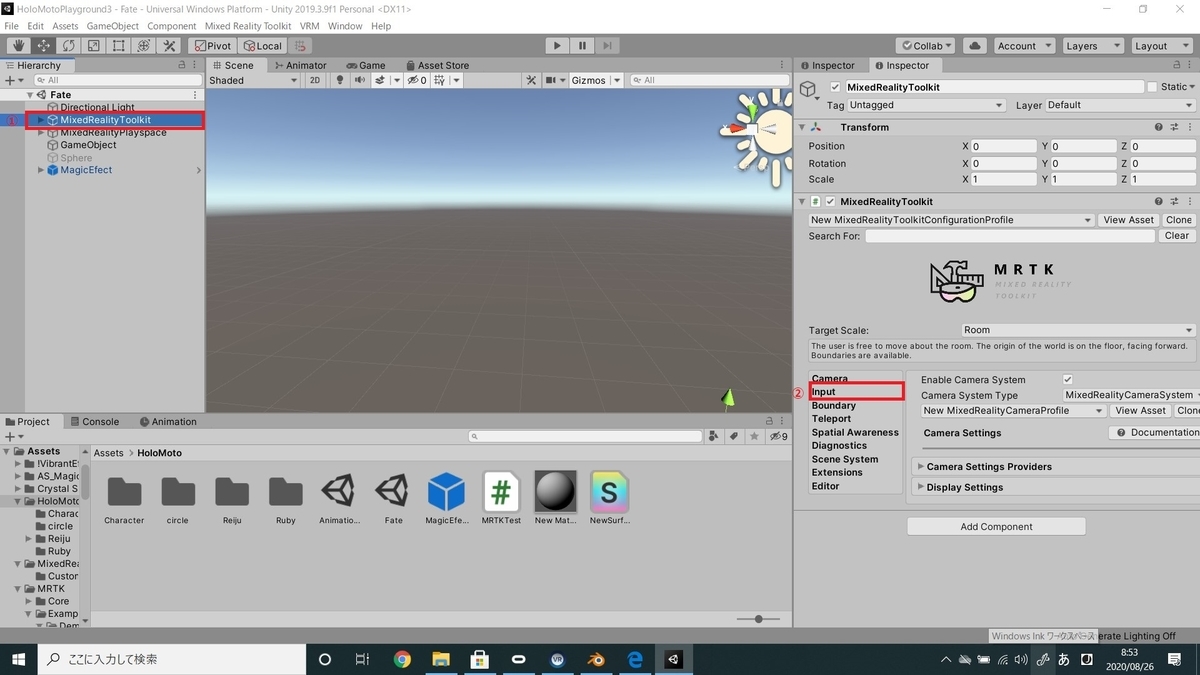Select the Move tool

43,46
